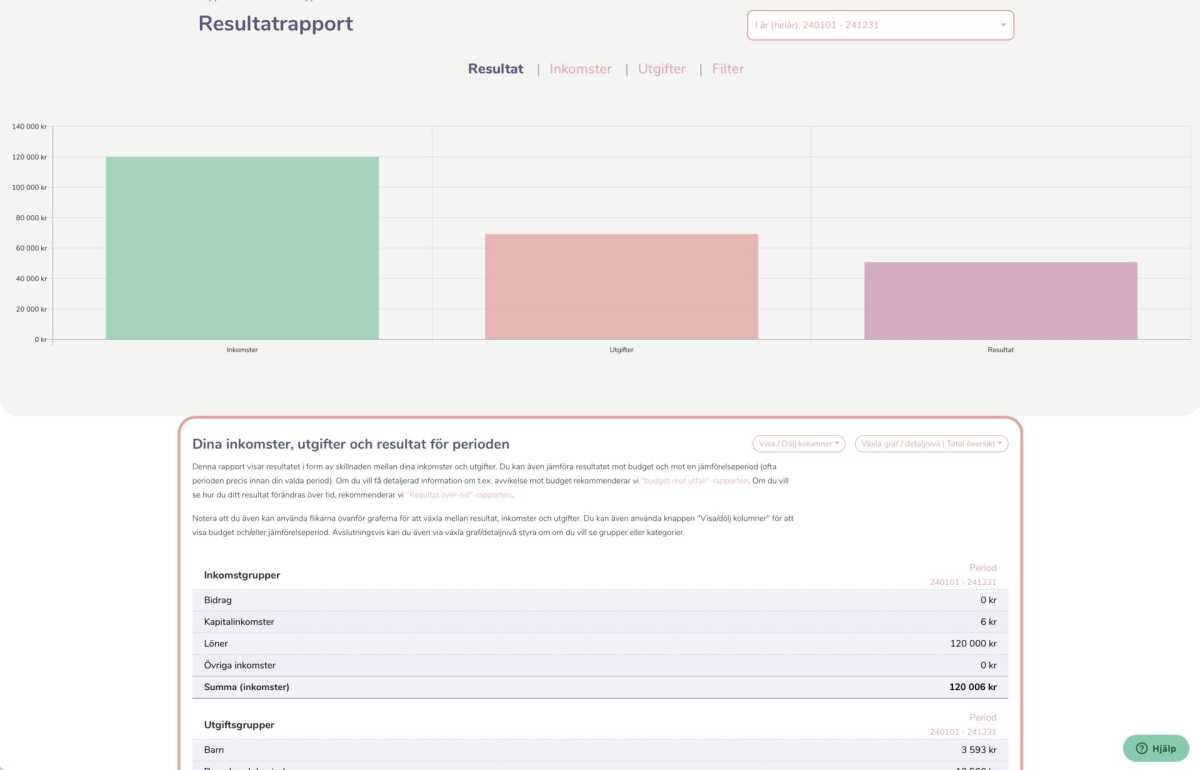
Task: Click the purple Resultat bar in chart
Action: 1000,300
